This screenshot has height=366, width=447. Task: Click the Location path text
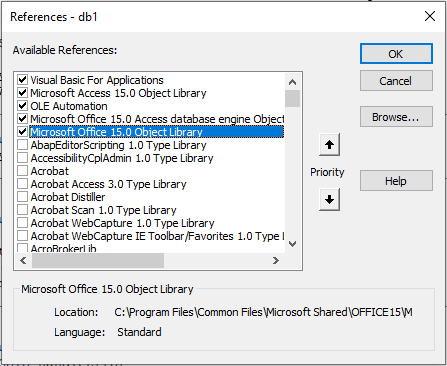click(263, 312)
